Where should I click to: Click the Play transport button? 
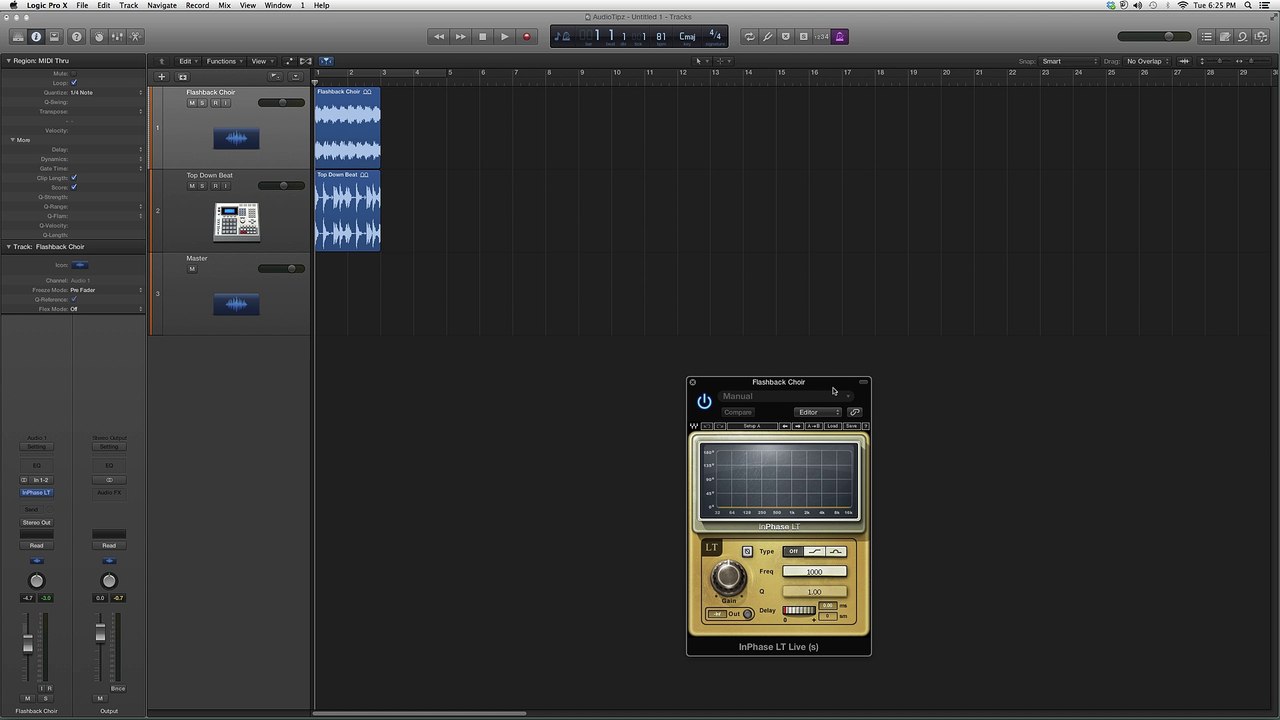(504, 37)
